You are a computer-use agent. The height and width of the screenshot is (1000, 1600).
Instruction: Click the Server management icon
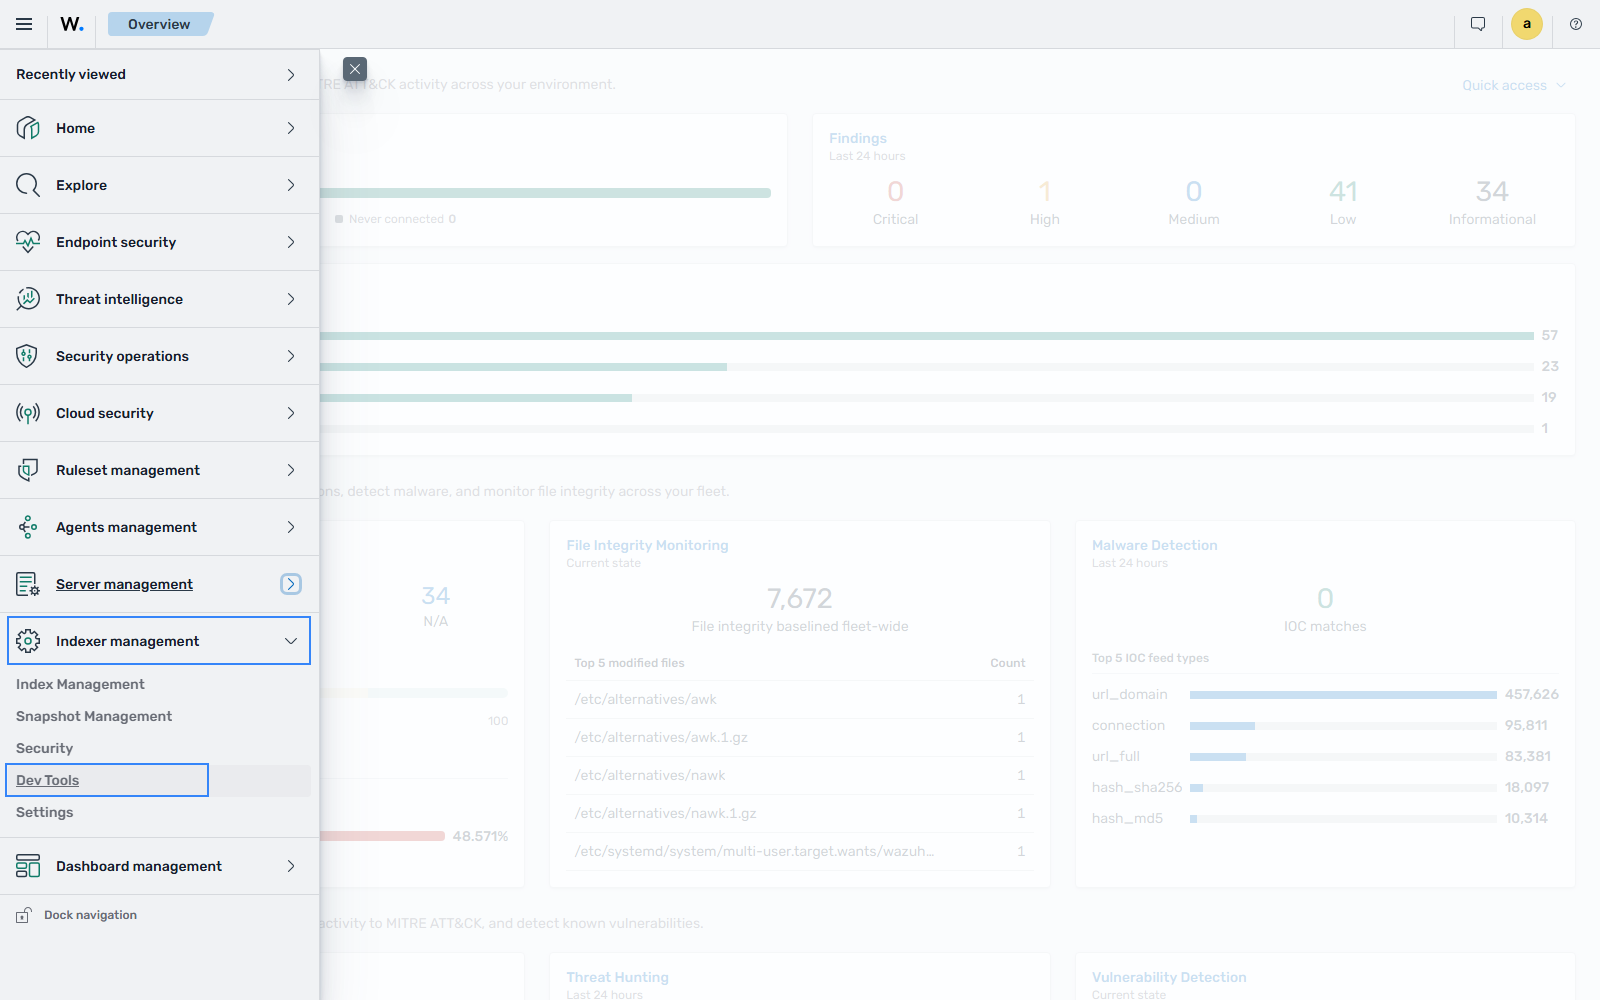(x=28, y=584)
